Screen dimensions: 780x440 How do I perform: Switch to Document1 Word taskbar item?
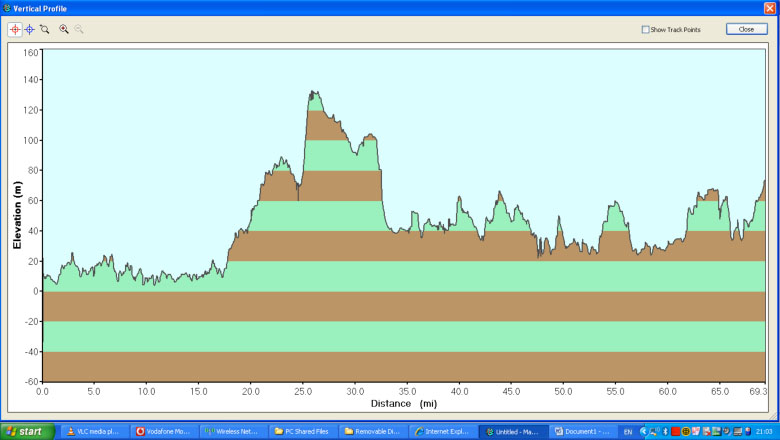point(582,432)
